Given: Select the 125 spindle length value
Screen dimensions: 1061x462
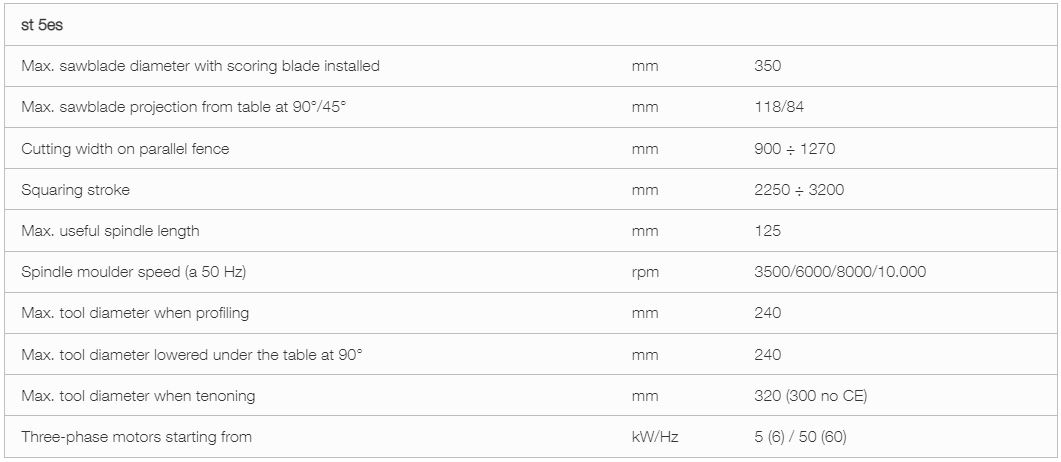Looking at the screenshot, I should pyautogui.click(x=767, y=231).
